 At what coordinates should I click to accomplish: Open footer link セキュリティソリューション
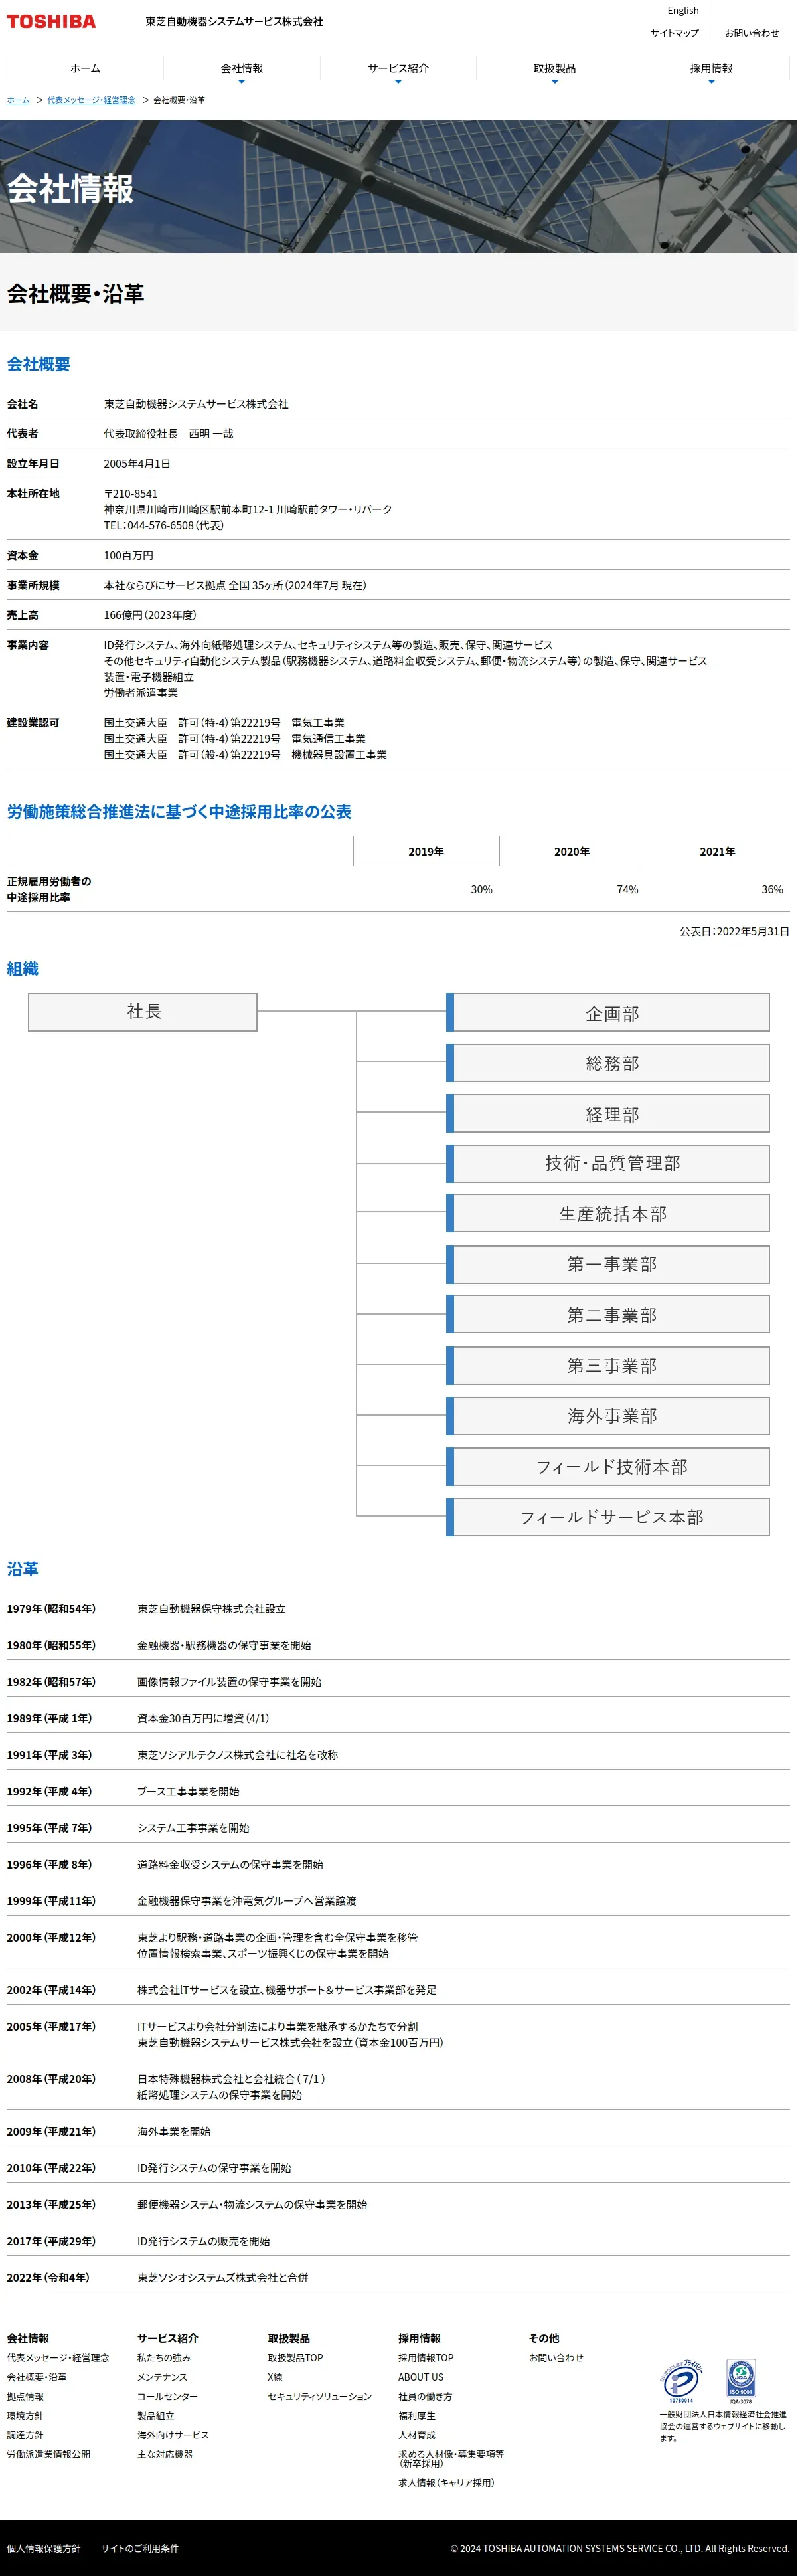pyautogui.click(x=320, y=2396)
